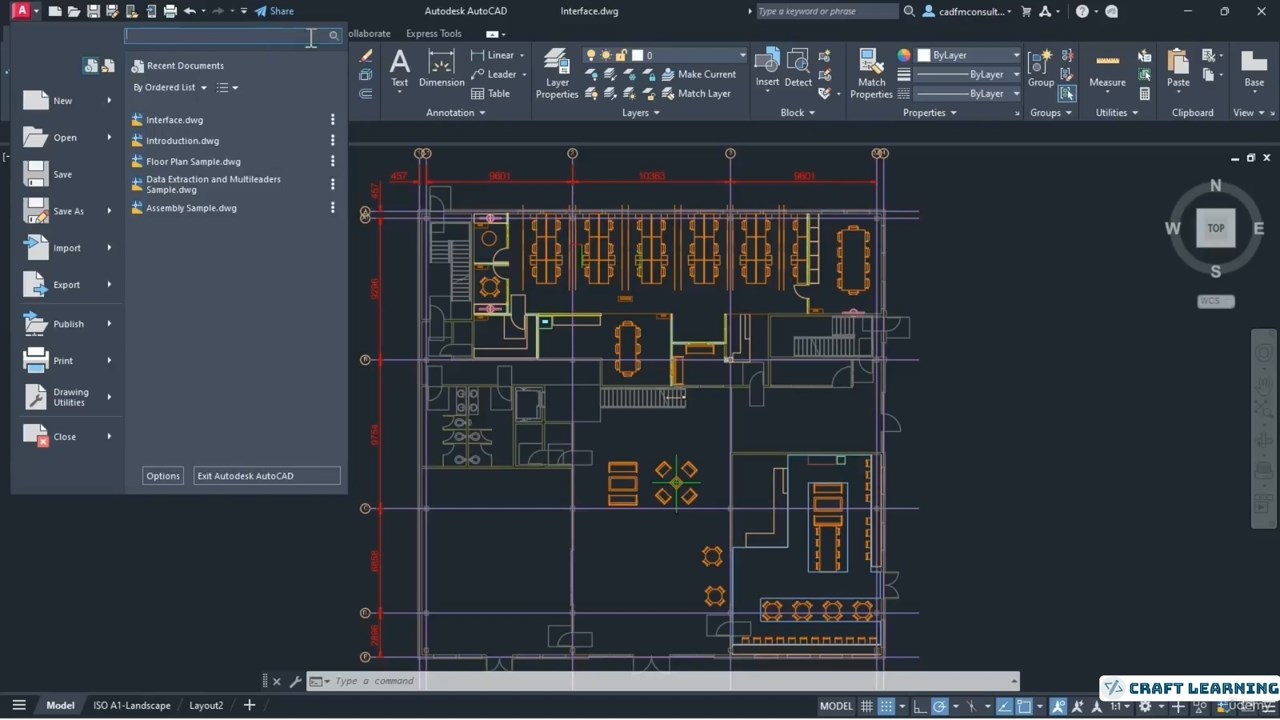Click the Table annotation tool
1280x720 pixels.
[x=490, y=93]
